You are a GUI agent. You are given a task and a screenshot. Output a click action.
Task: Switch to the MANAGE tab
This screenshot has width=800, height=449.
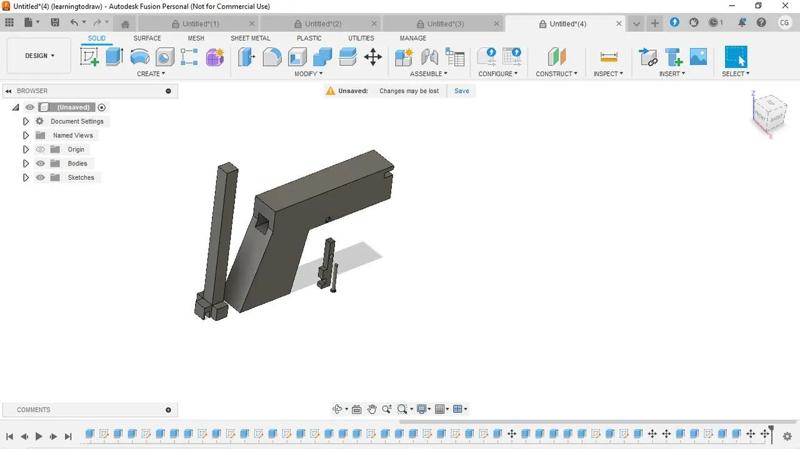[x=413, y=38]
